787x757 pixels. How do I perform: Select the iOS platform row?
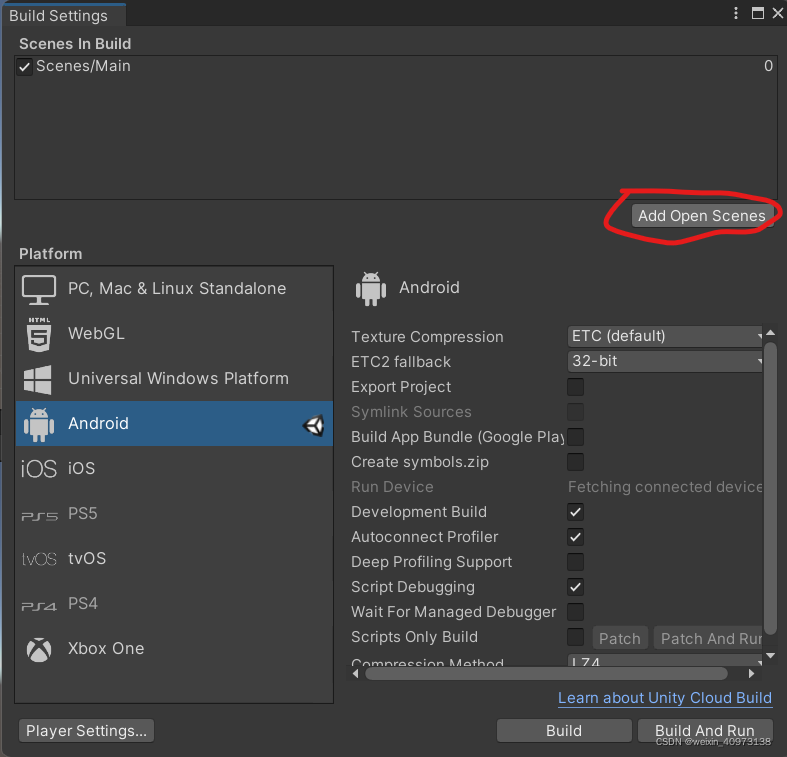[x=174, y=469]
